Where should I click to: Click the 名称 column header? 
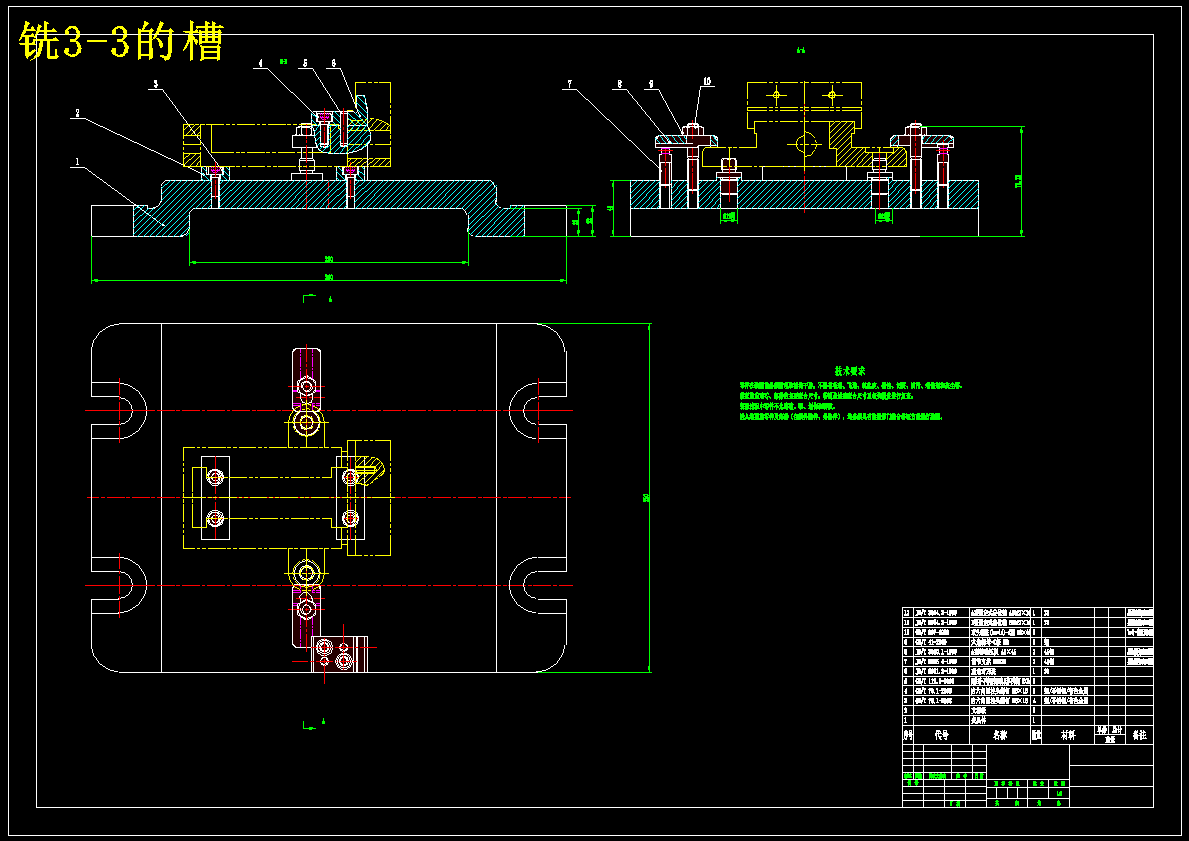pos(999,735)
